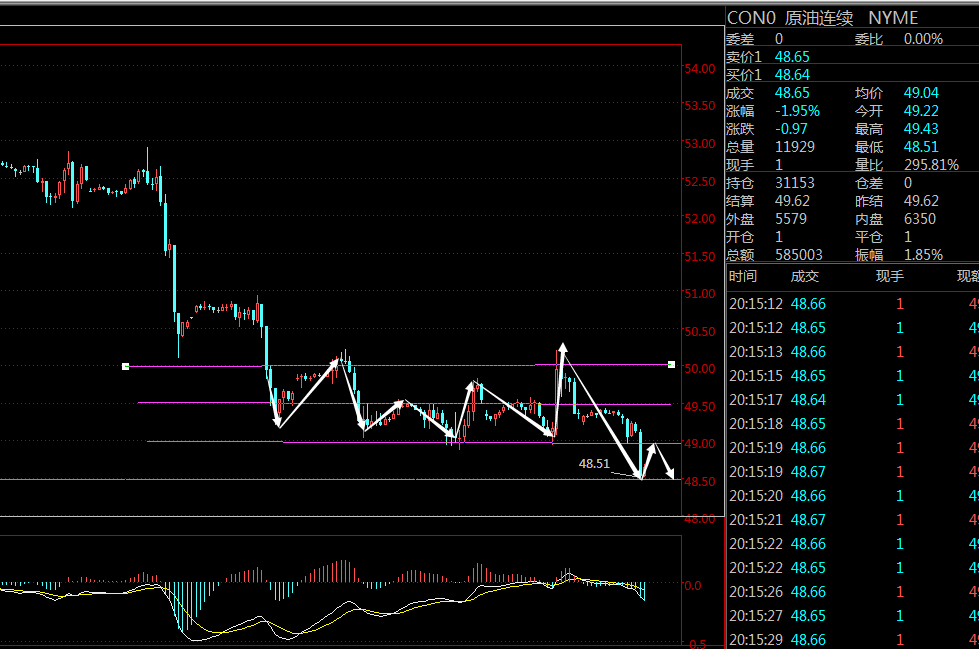Click the 最高 value 49.43 in quote panel
This screenshot has width=979, height=649.
point(921,129)
